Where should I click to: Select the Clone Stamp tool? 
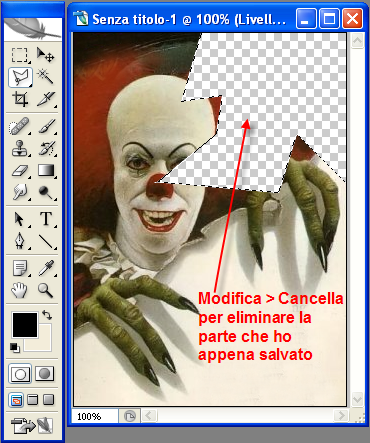pyautogui.click(x=20, y=148)
